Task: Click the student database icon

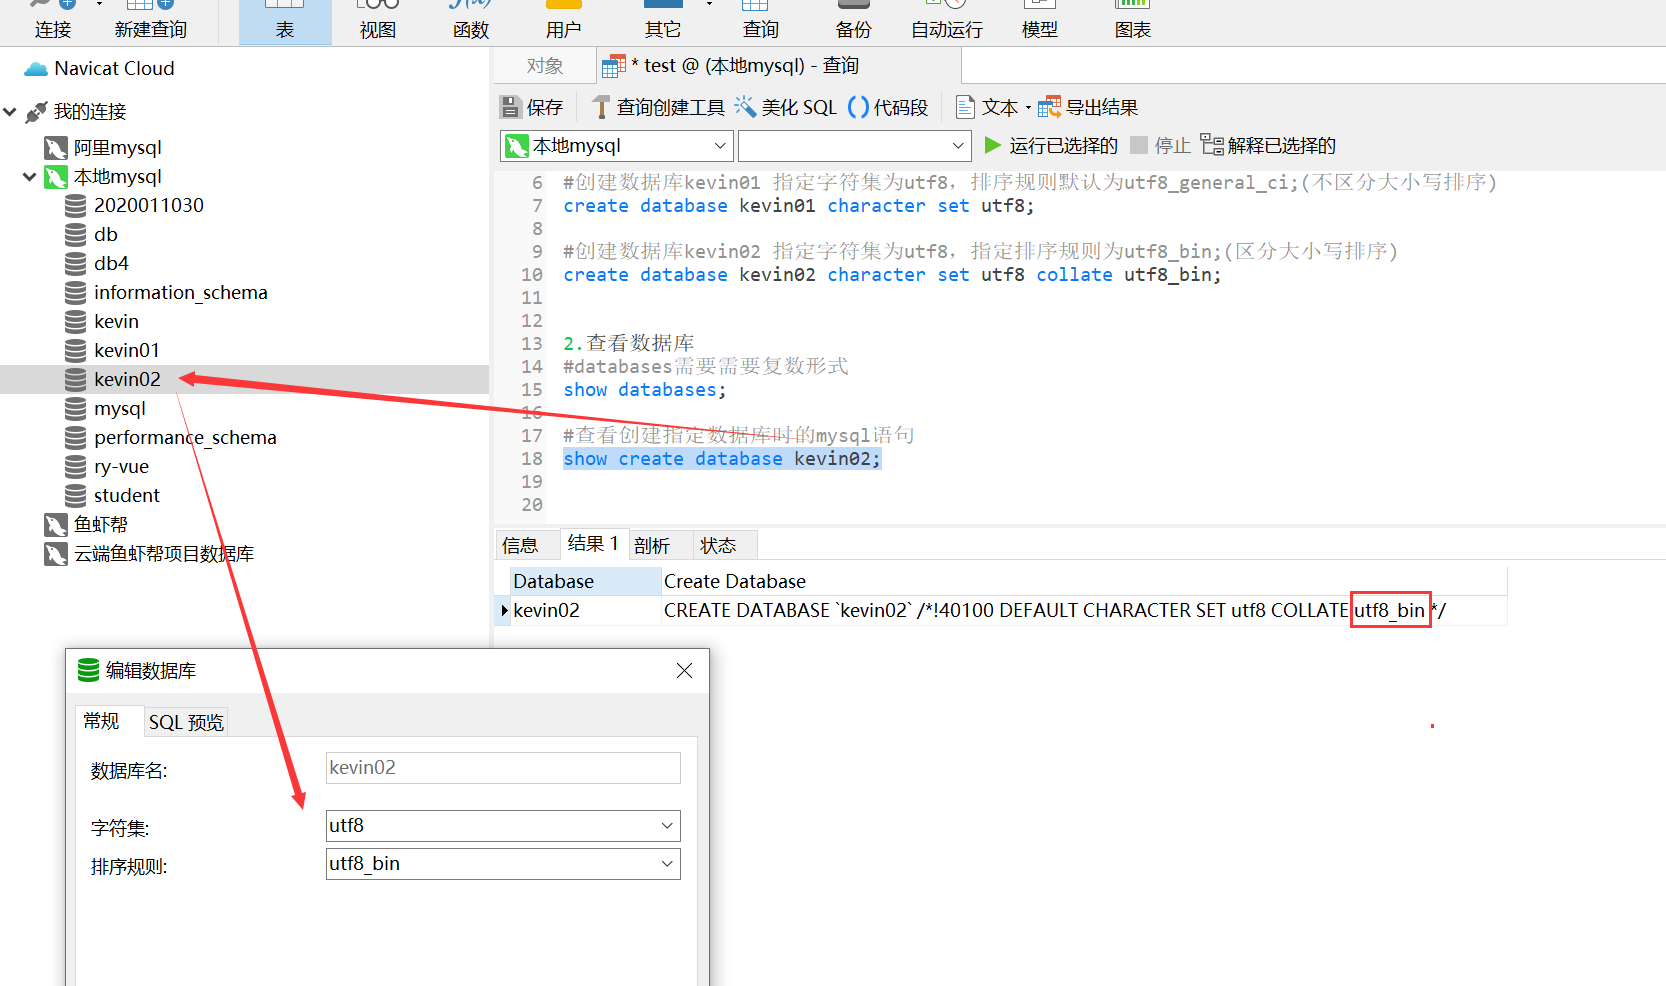Action: click(x=75, y=496)
